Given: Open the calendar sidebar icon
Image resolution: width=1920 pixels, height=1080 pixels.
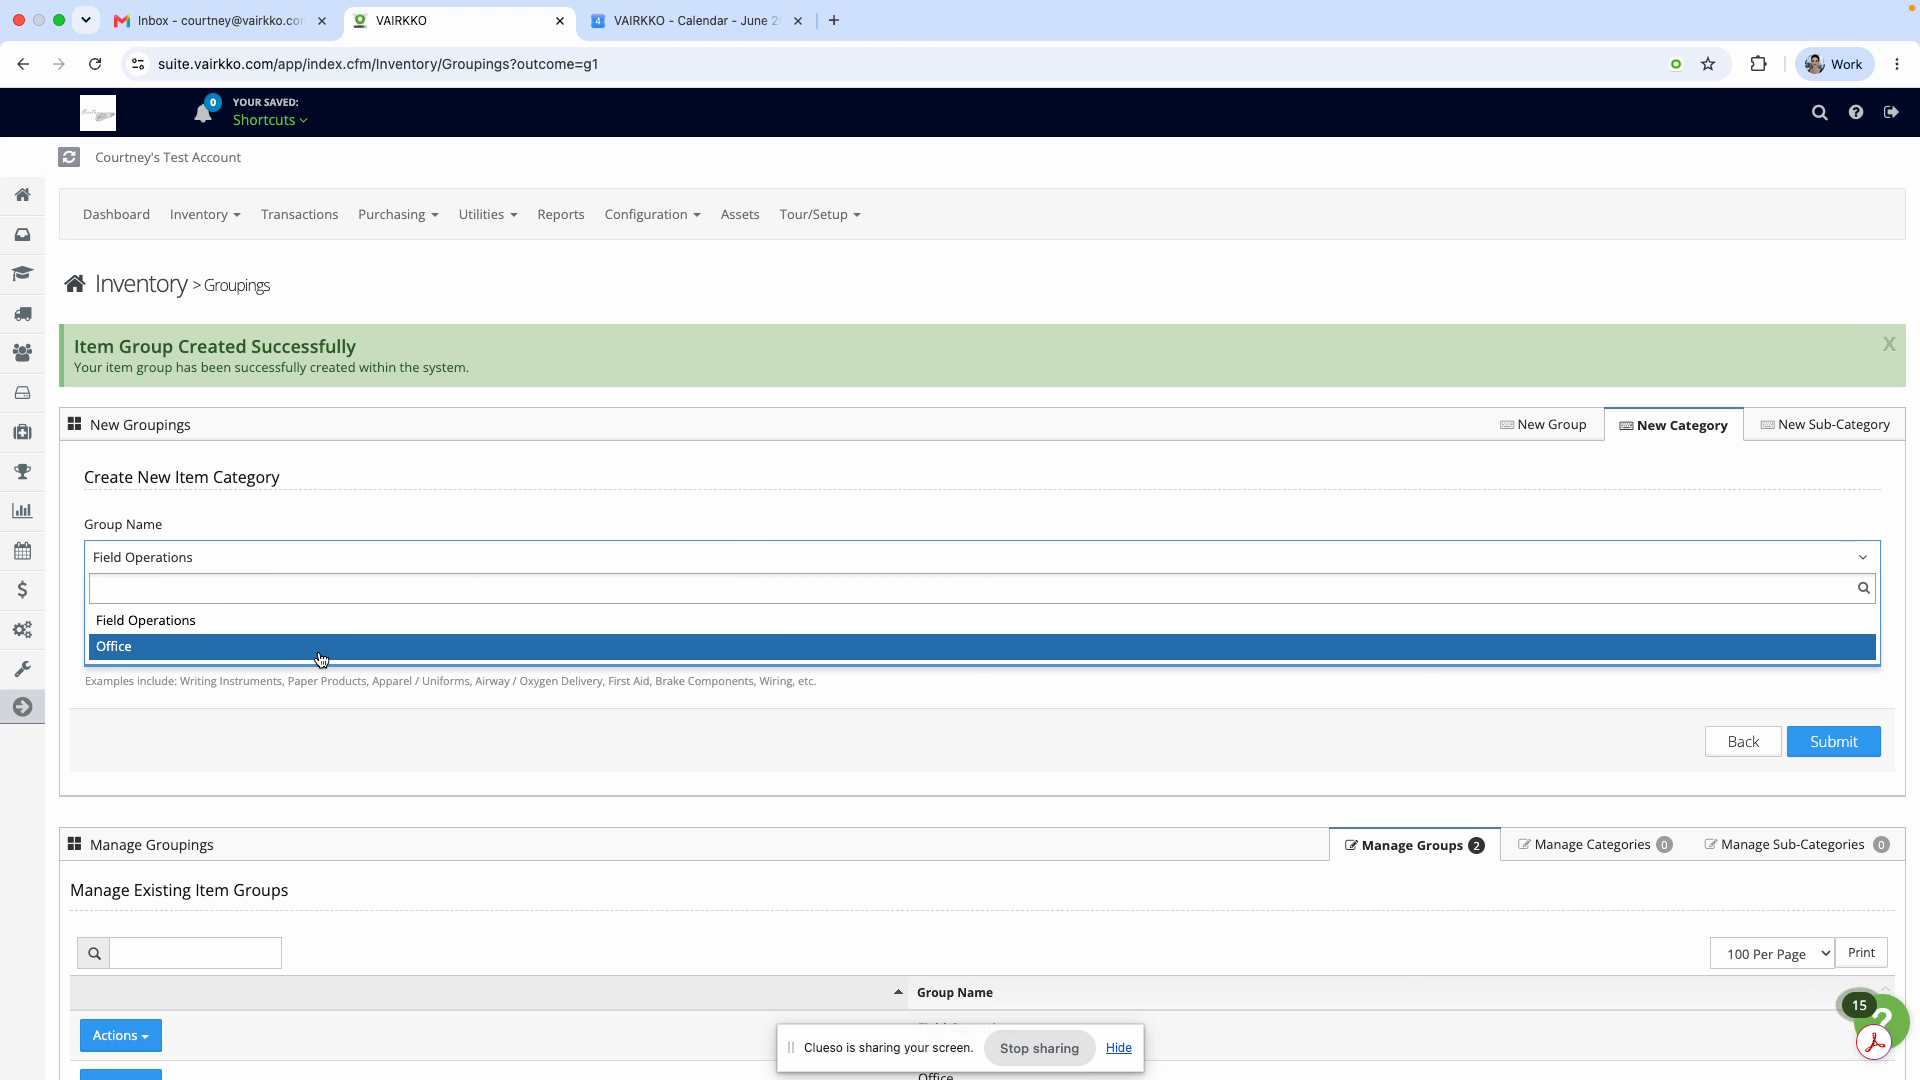Looking at the screenshot, I should 22,551.
